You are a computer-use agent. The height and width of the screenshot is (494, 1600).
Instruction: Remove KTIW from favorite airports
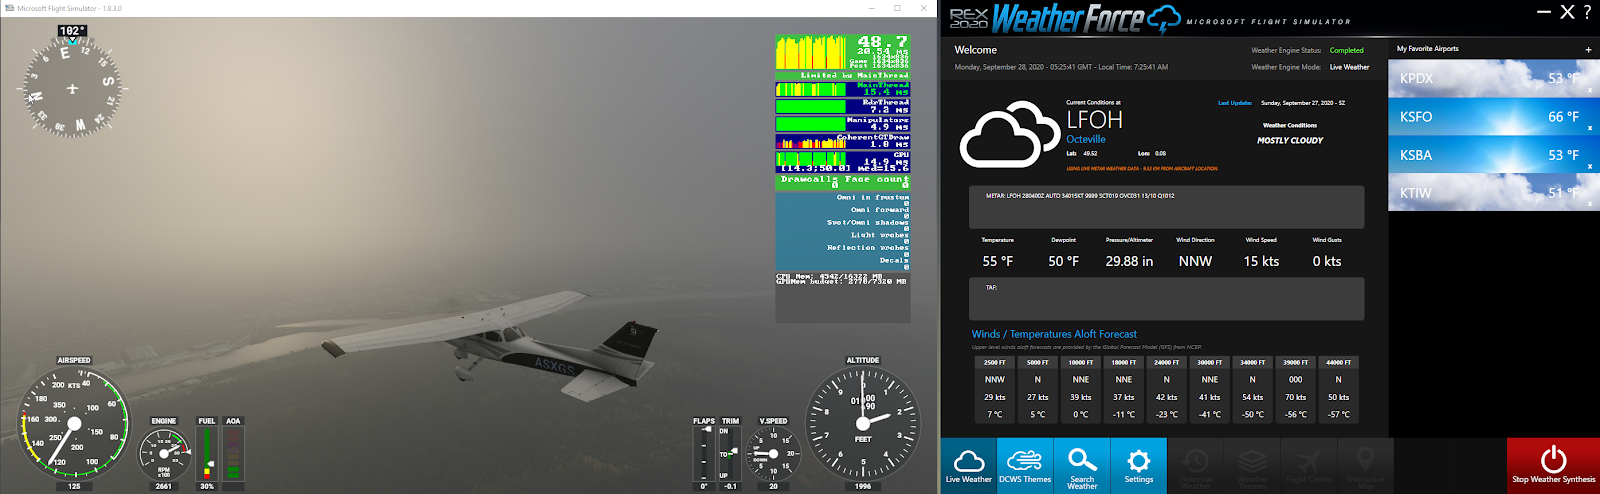pos(1590,204)
